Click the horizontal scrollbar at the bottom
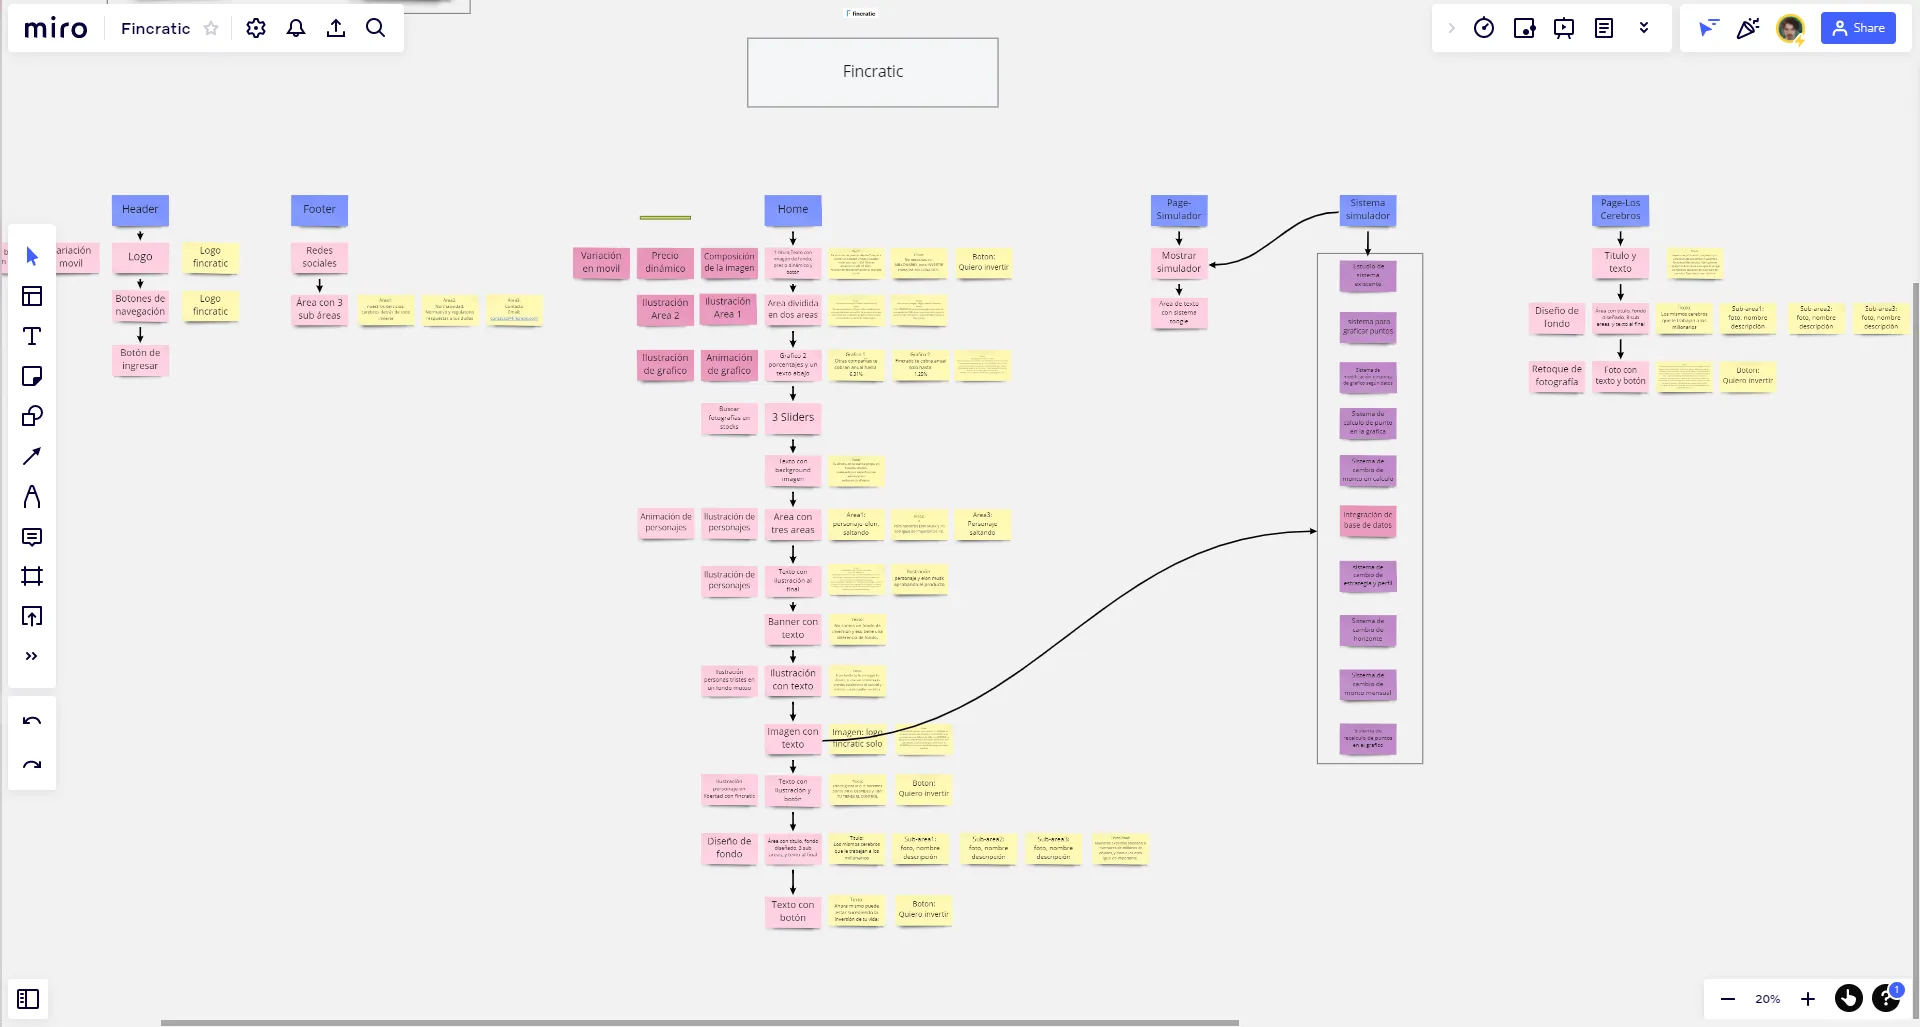The height and width of the screenshot is (1027, 1920). pos(700,1023)
